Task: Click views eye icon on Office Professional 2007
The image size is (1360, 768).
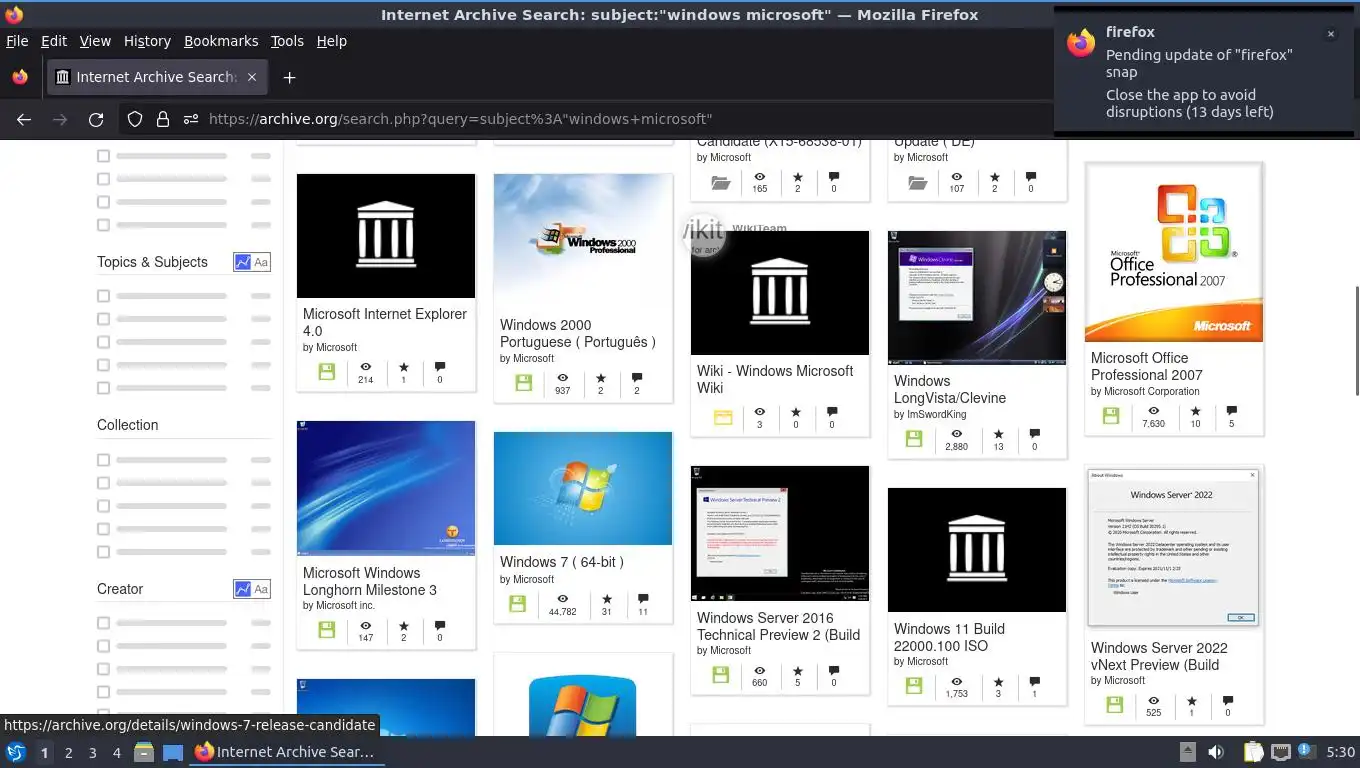Action: click(x=1153, y=411)
